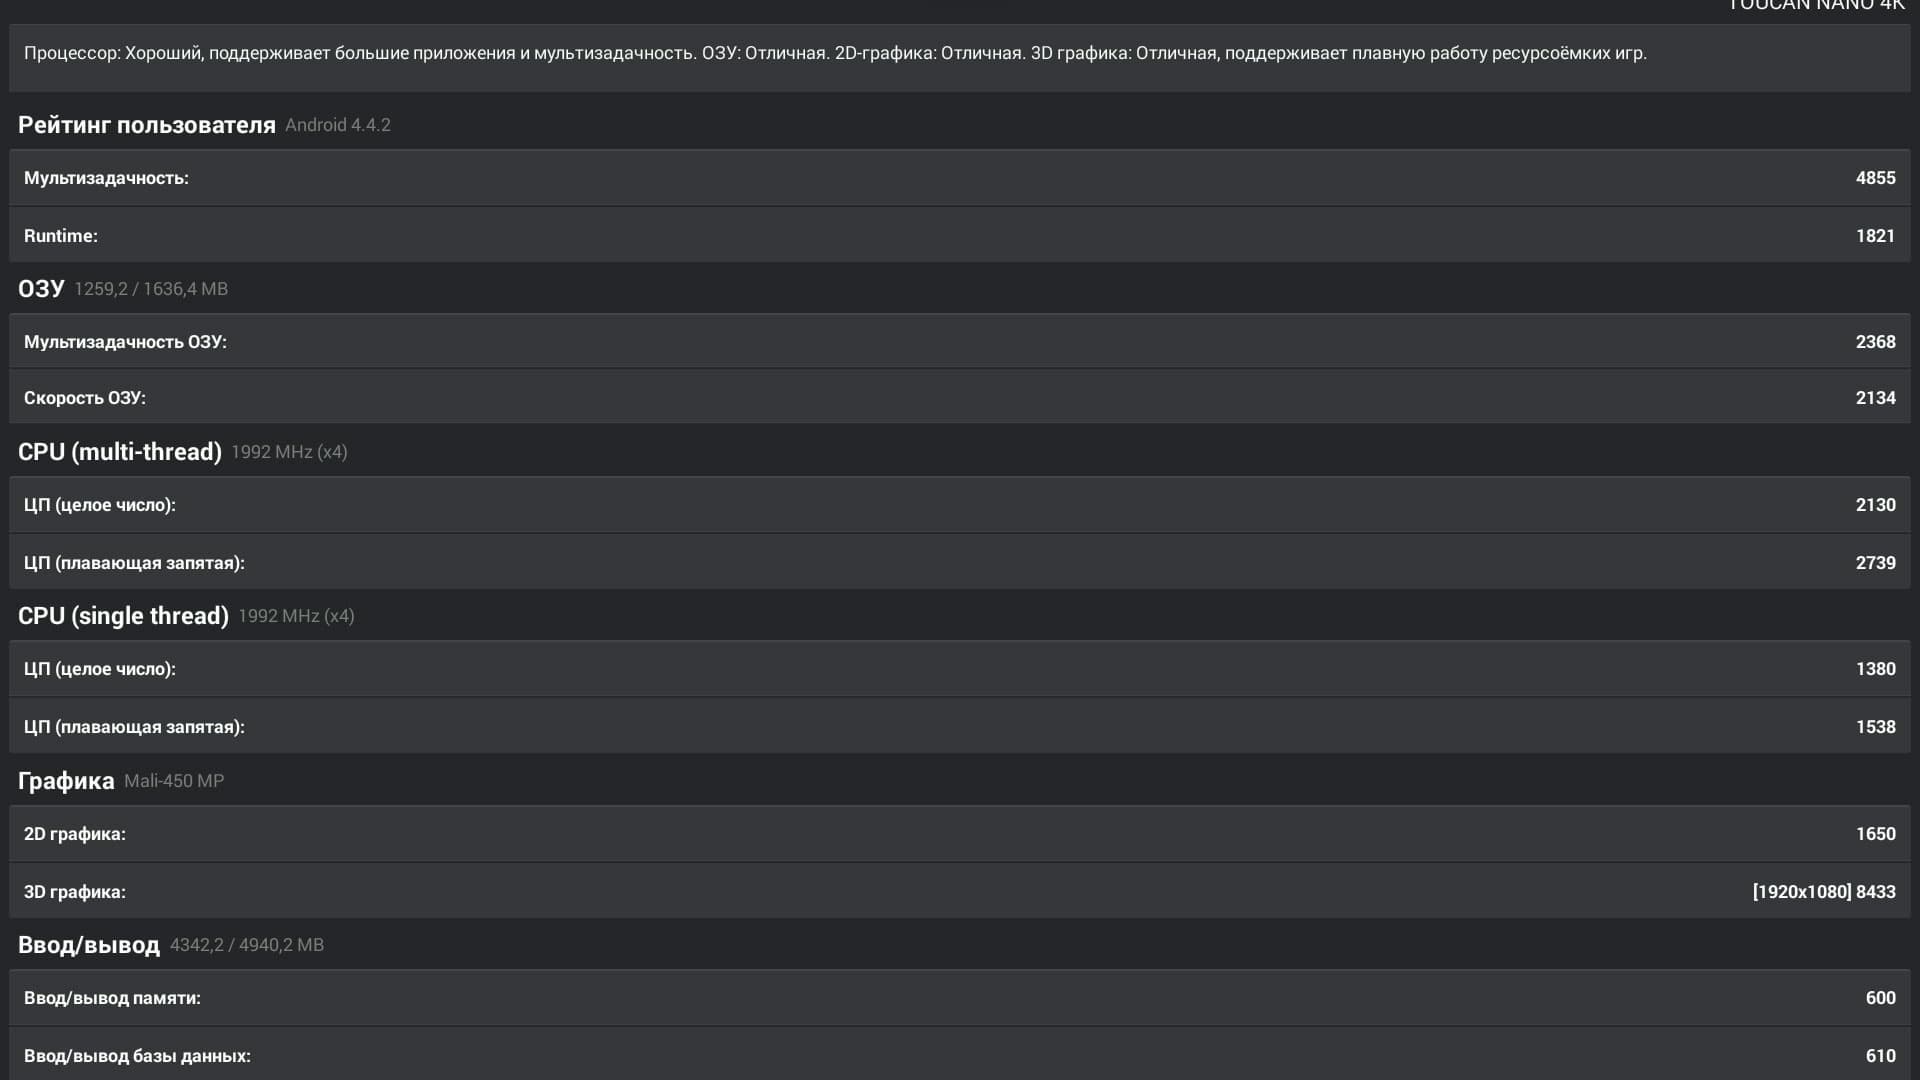Click the 2D графика result row
Viewport: 1920px width, 1080px height.
pyautogui.click(x=960, y=834)
